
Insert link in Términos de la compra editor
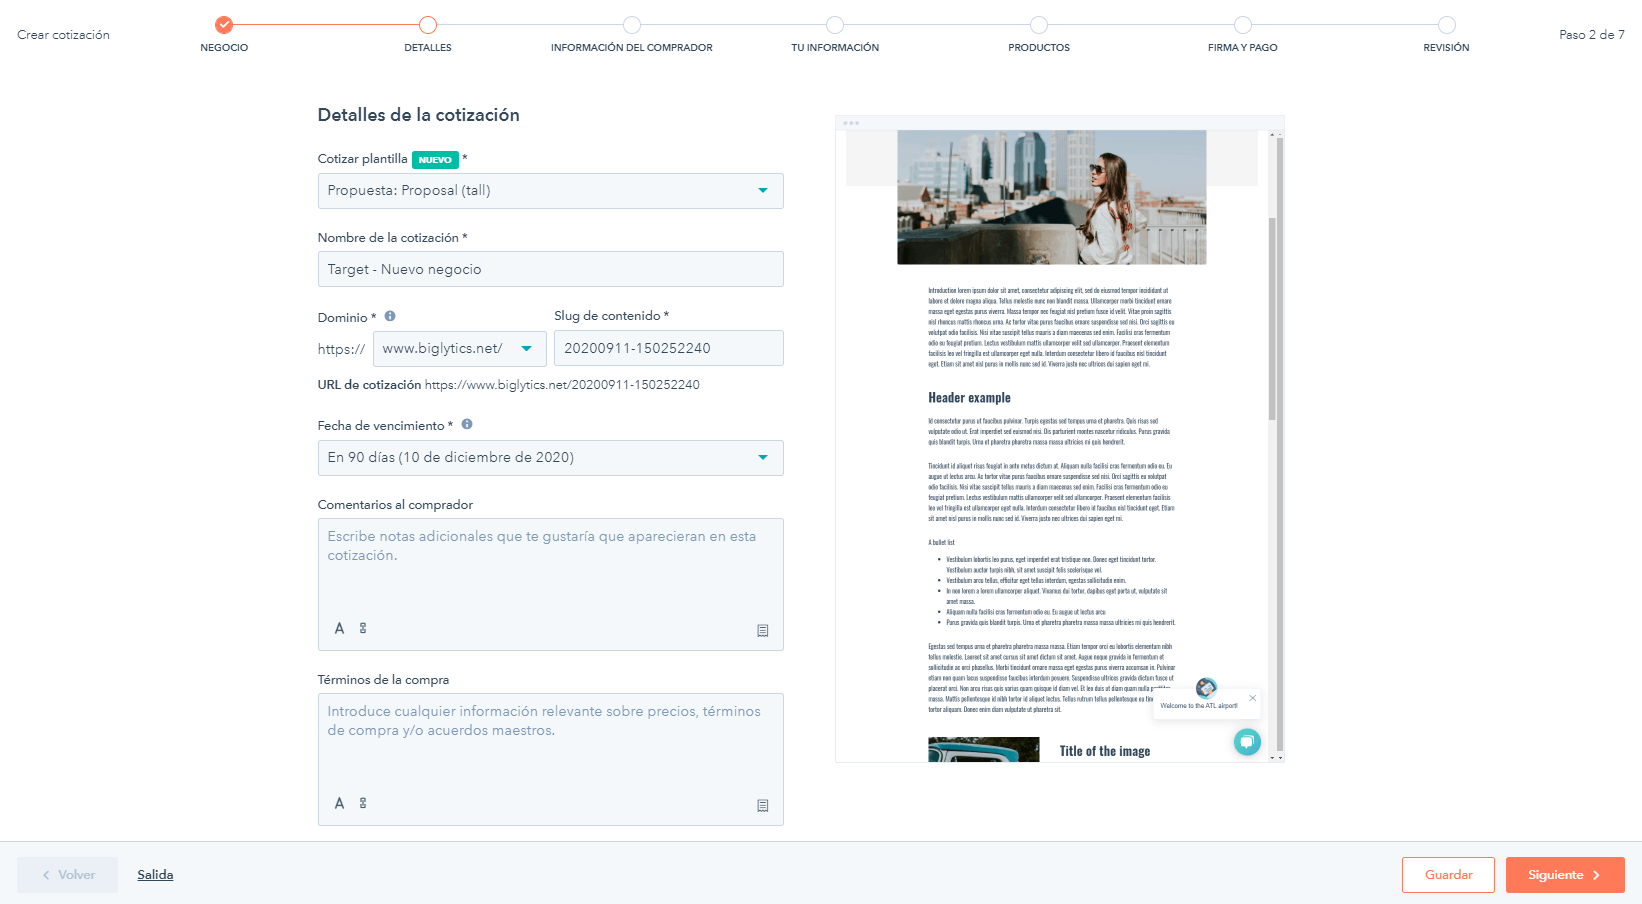363,803
